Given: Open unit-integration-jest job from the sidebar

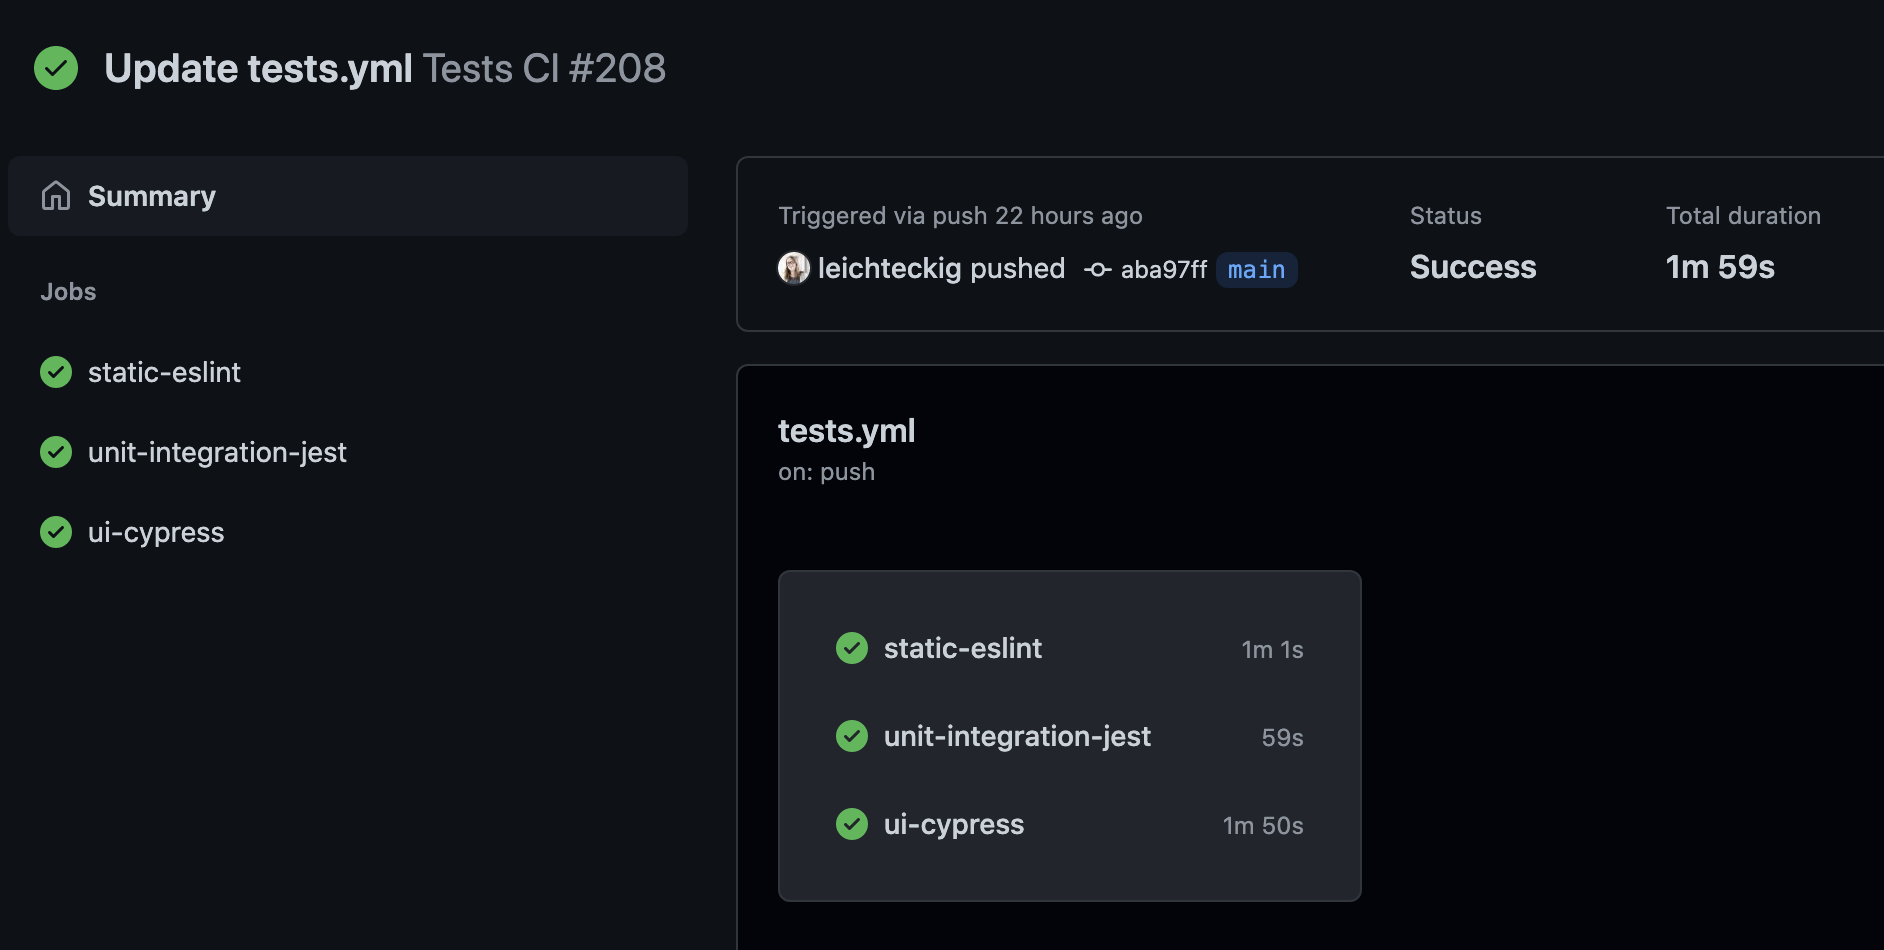Looking at the screenshot, I should [218, 452].
